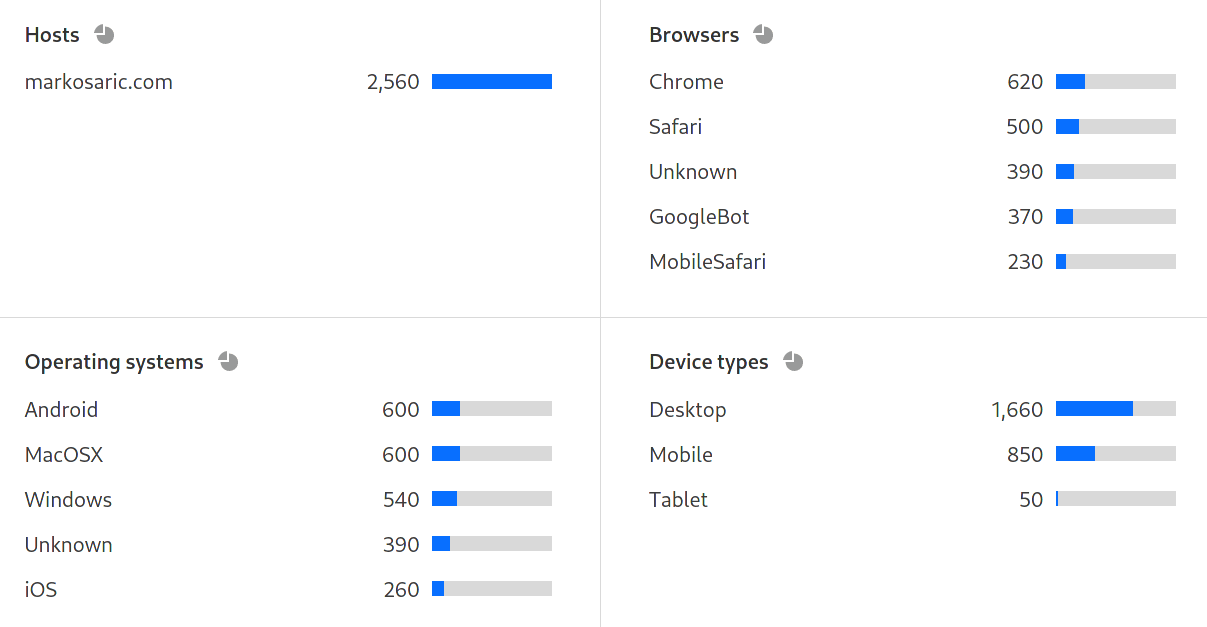Click the blue bar next to markosaric.com
This screenshot has height=627, width=1207.
tap(491, 81)
